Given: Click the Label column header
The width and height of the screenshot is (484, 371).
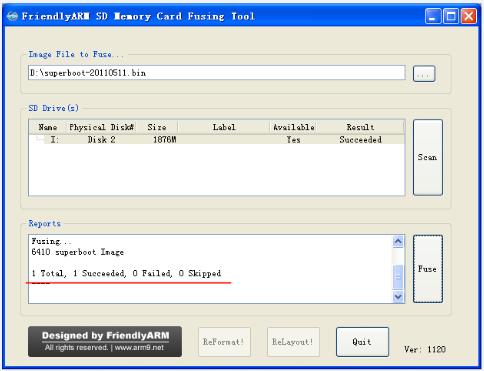Looking at the screenshot, I should tap(224, 127).
